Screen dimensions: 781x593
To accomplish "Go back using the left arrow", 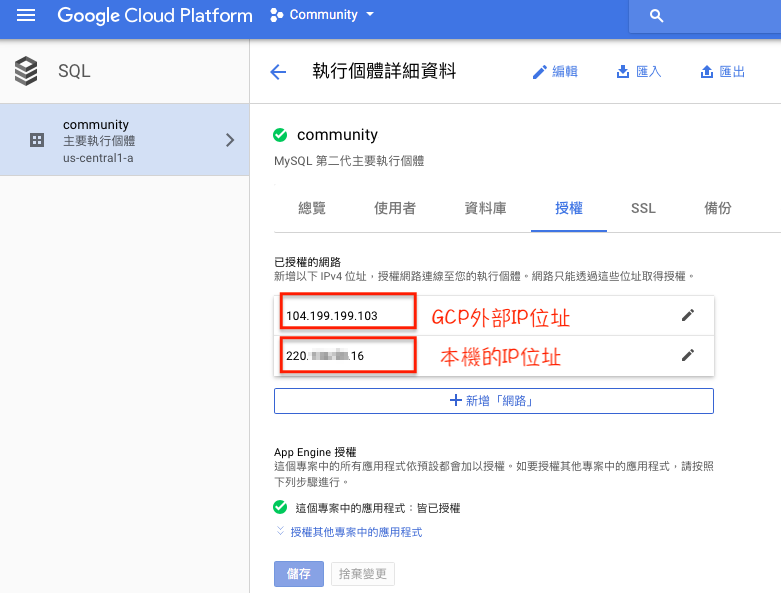I will click(x=278, y=72).
